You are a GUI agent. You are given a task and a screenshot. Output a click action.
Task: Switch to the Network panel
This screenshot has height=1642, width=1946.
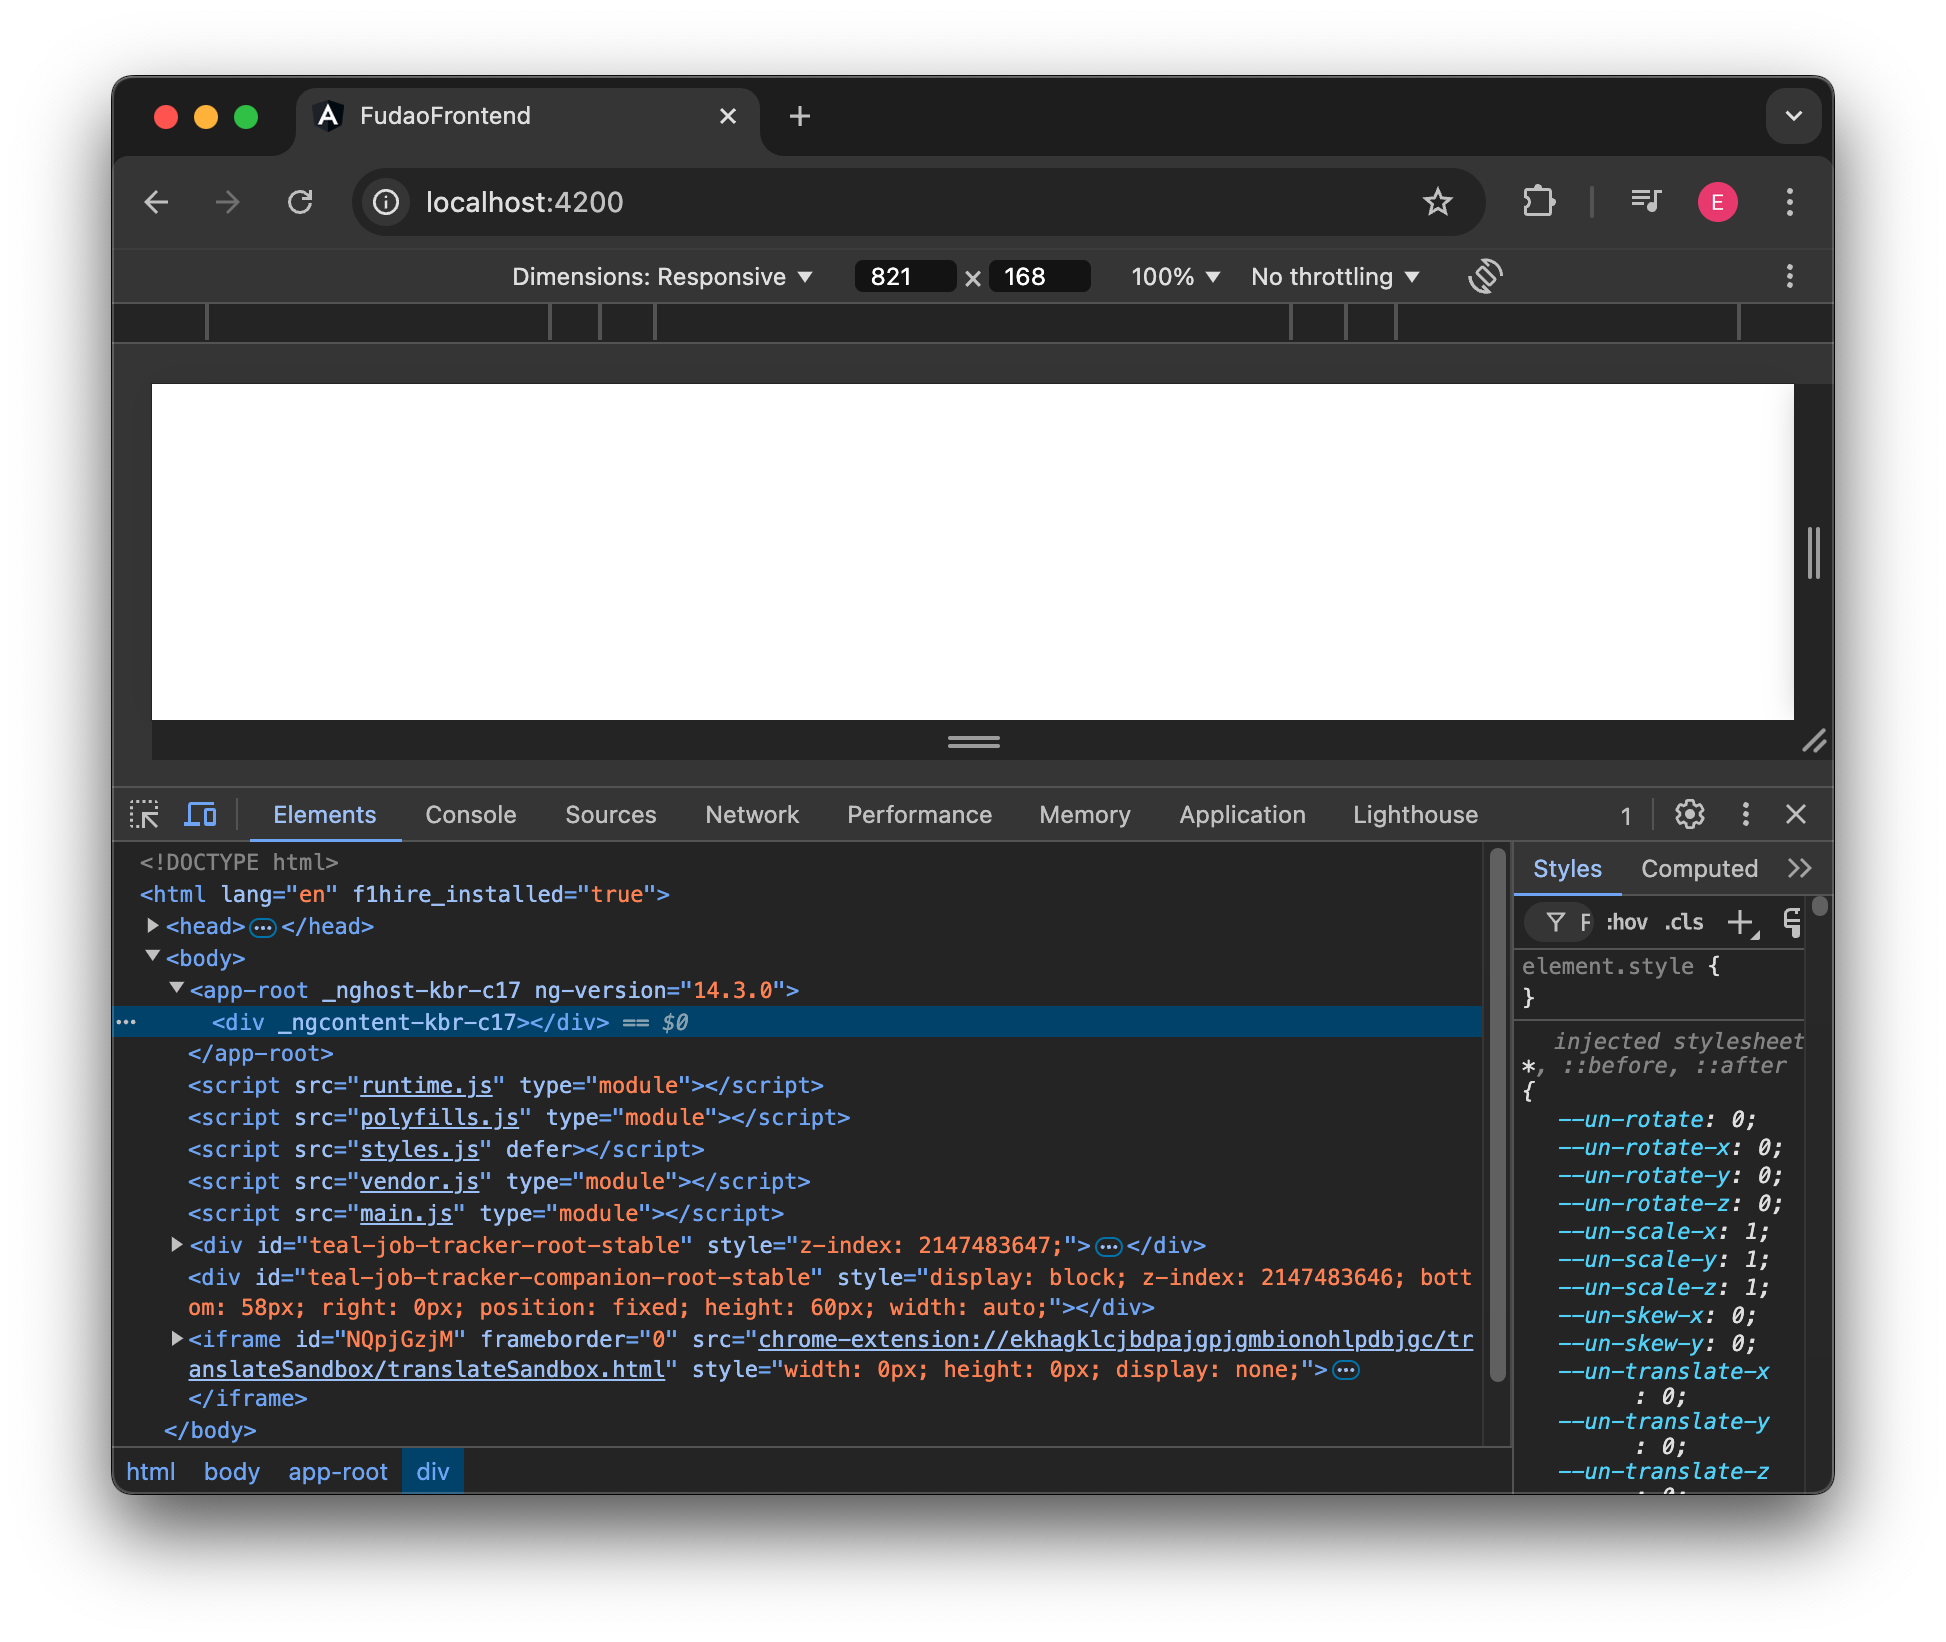(752, 814)
